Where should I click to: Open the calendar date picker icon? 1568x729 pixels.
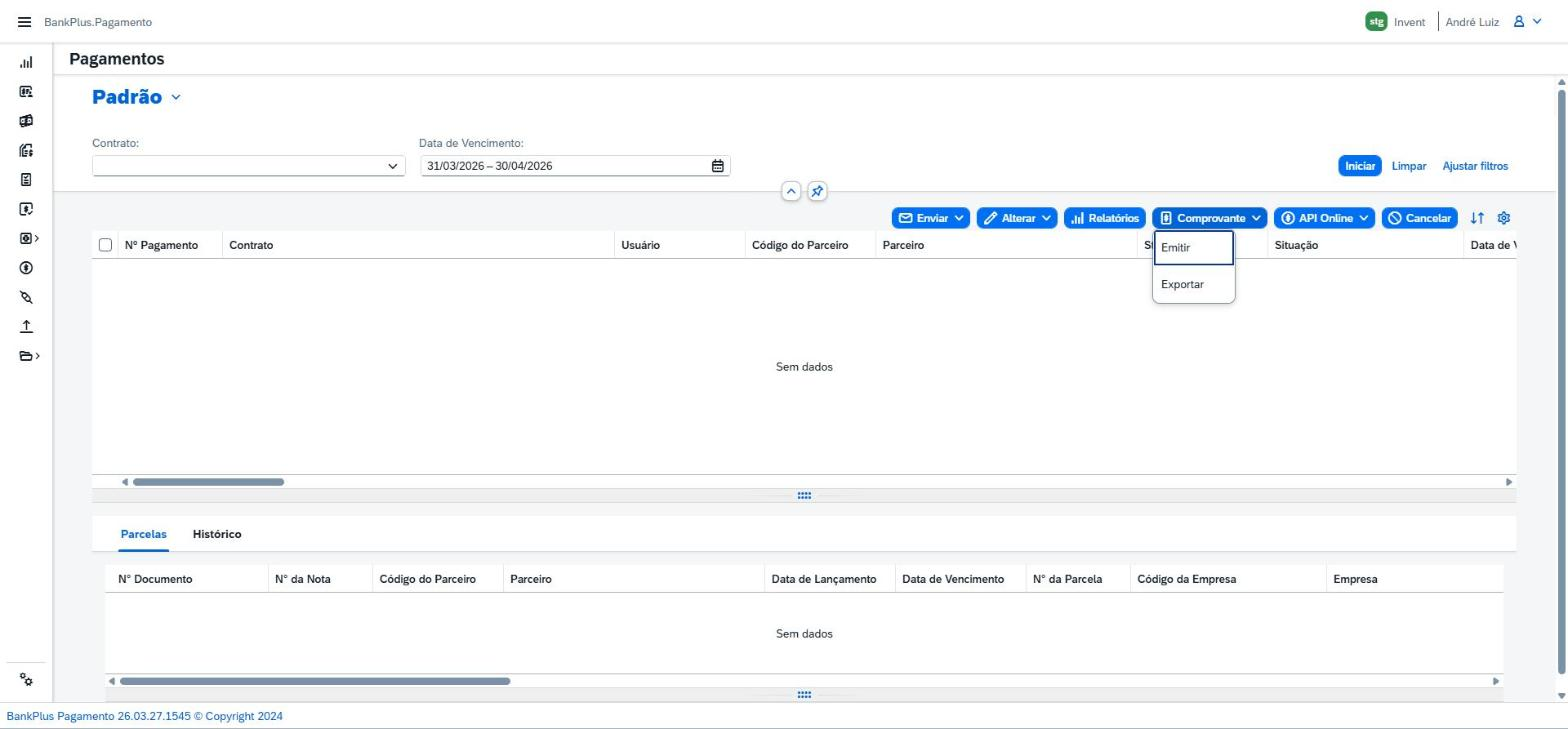[717, 166]
